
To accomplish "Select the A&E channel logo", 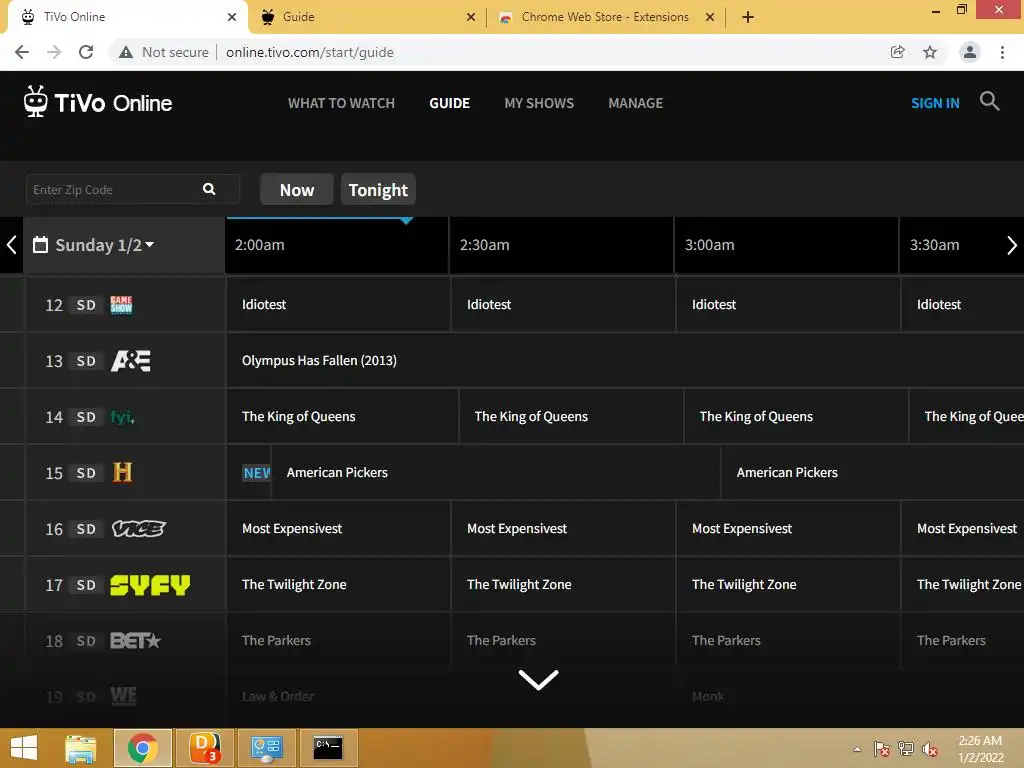I will pyautogui.click(x=131, y=360).
